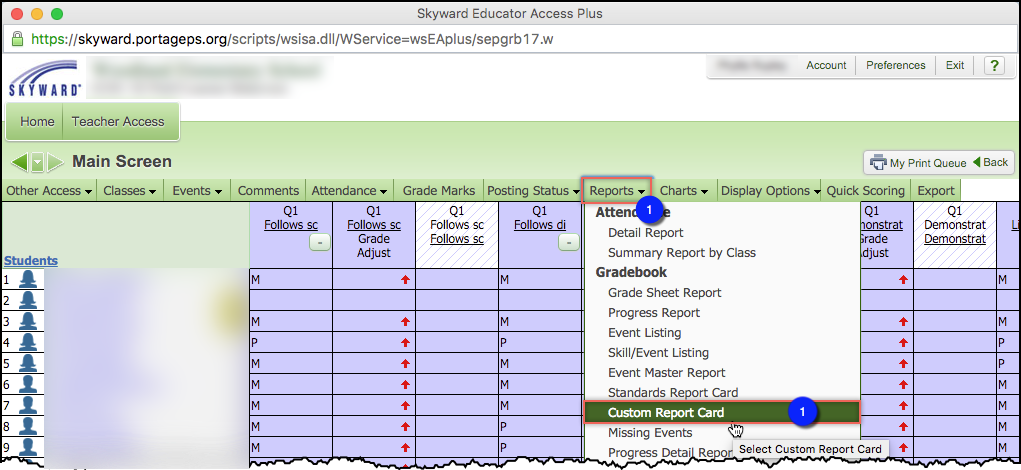
Task: Open the Classes dropdown menu
Action: [130, 191]
